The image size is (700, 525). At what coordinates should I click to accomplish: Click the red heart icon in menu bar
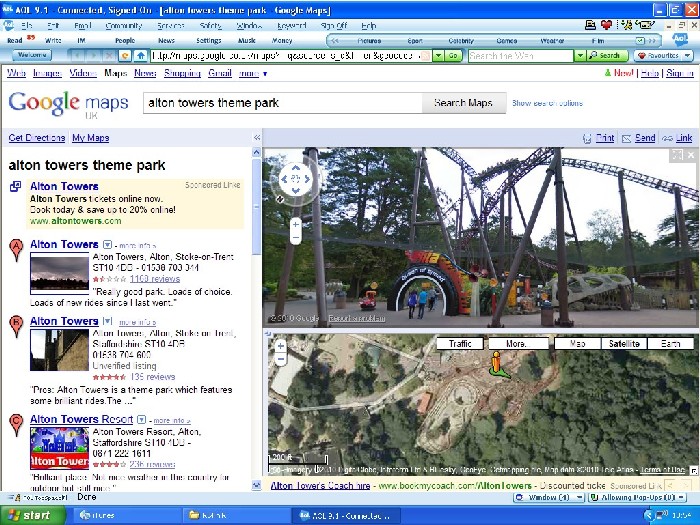606,25
